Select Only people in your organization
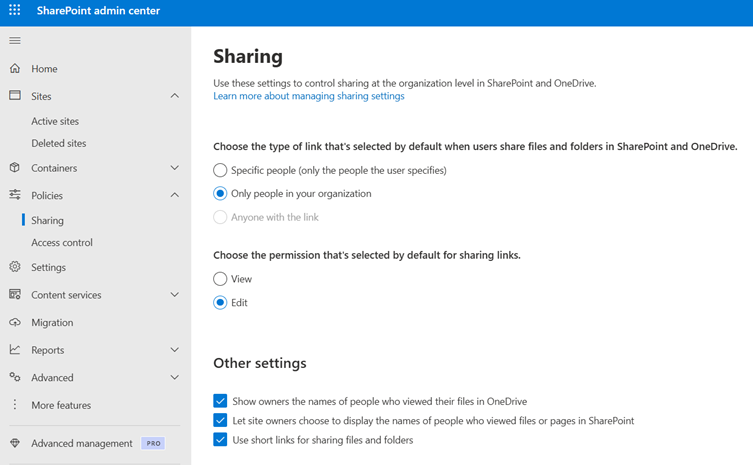This screenshot has height=465, width=753. 220,194
